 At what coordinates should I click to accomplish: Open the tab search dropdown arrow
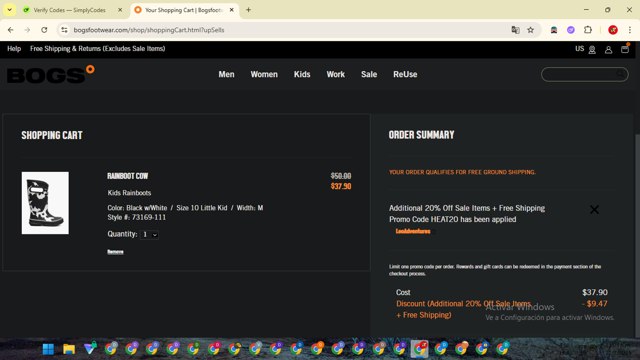[9, 10]
